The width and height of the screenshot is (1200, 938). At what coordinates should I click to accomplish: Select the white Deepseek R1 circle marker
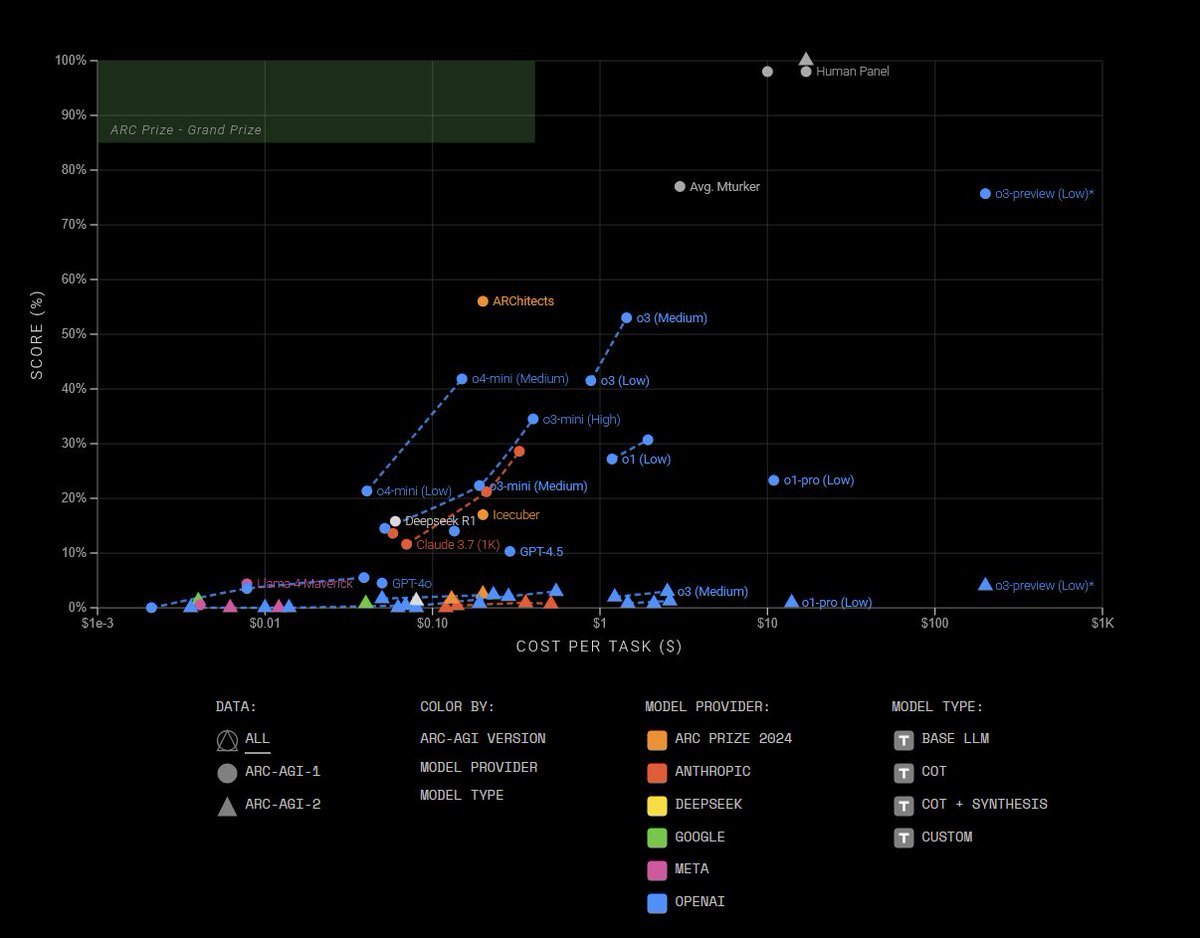click(395, 521)
